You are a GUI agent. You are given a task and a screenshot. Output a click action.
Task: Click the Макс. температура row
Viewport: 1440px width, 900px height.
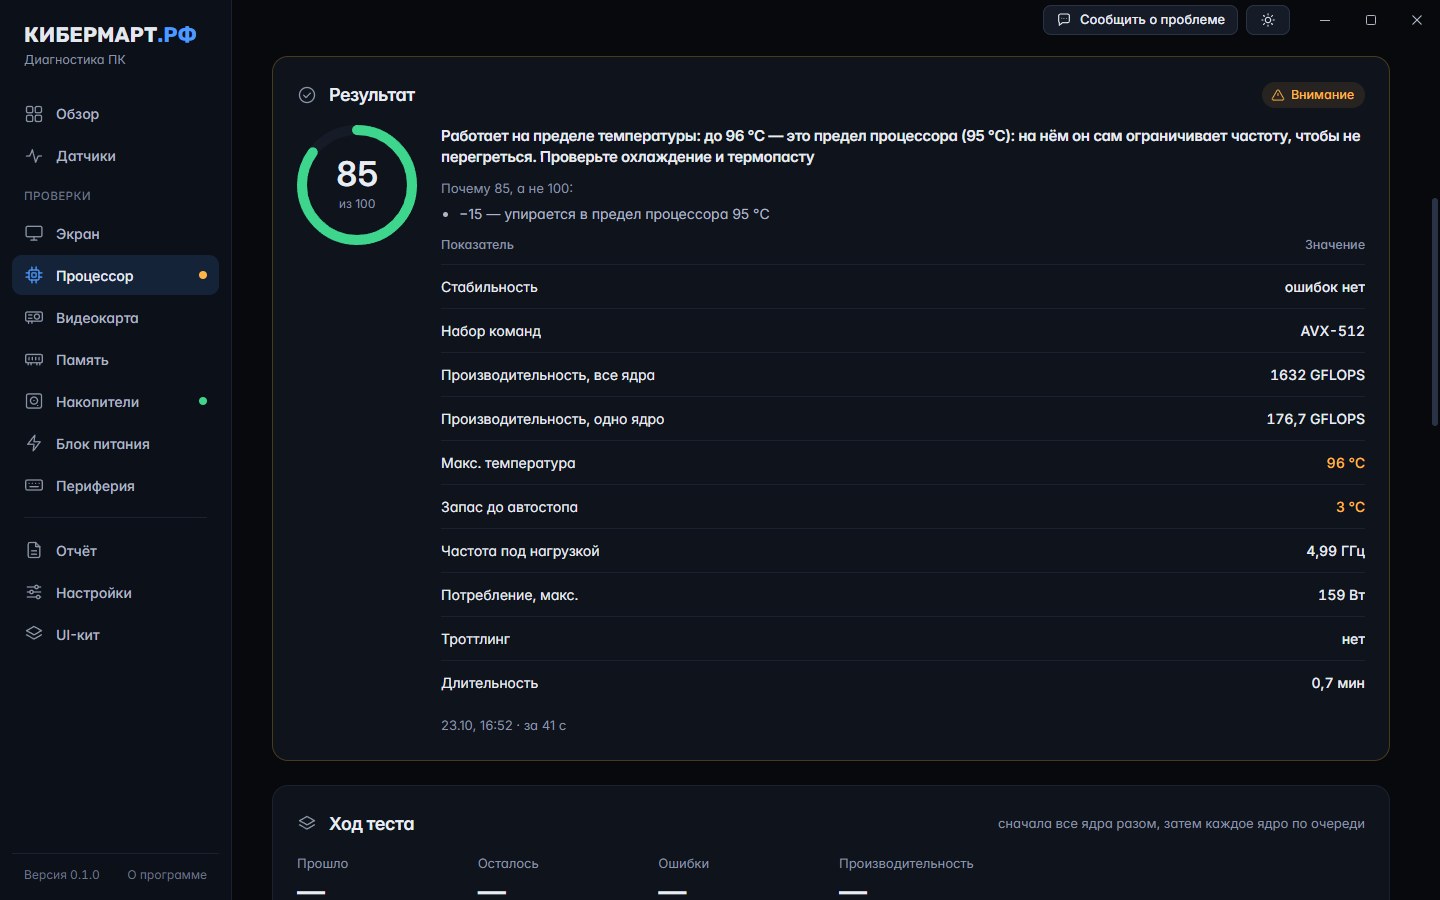click(x=903, y=463)
